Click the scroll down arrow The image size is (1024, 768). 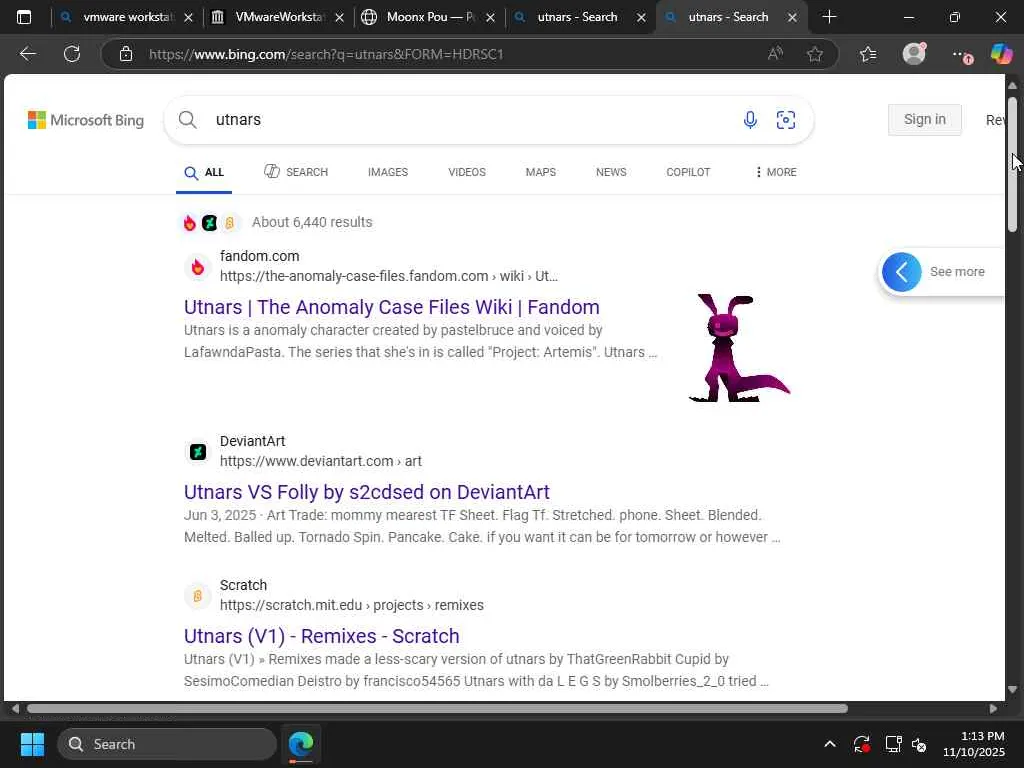[1012, 690]
